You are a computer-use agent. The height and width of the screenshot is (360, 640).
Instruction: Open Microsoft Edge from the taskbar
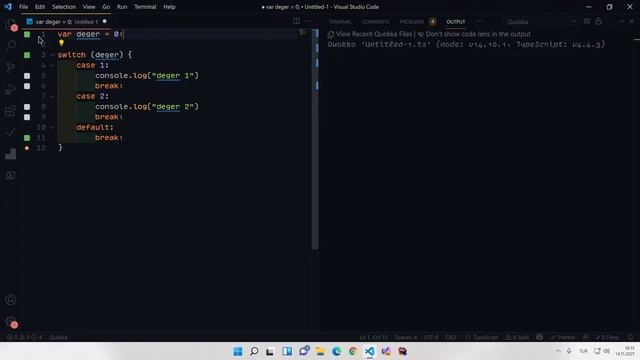click(336, 351)
